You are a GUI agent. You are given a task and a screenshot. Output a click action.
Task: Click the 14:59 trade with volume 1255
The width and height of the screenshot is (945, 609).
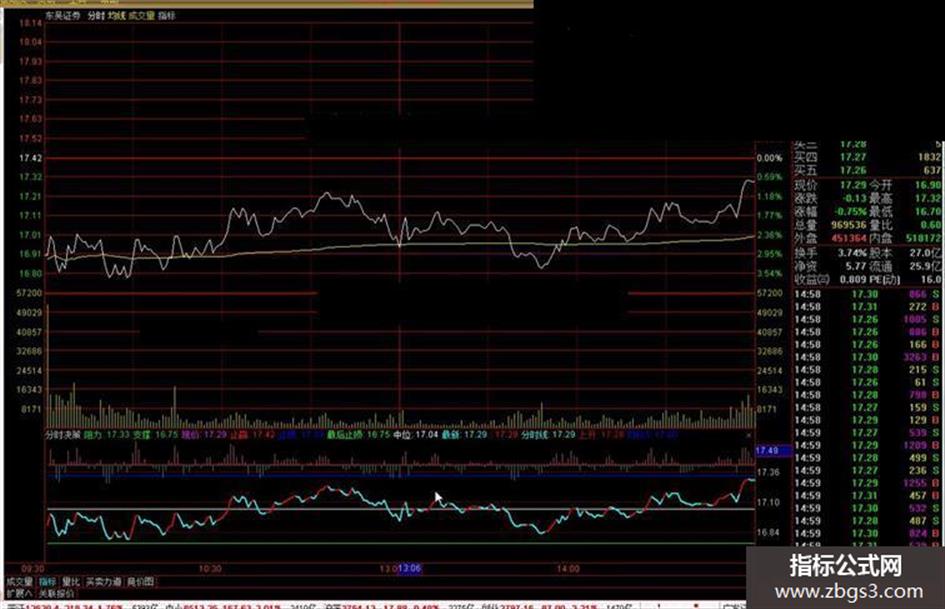[868, 483]
